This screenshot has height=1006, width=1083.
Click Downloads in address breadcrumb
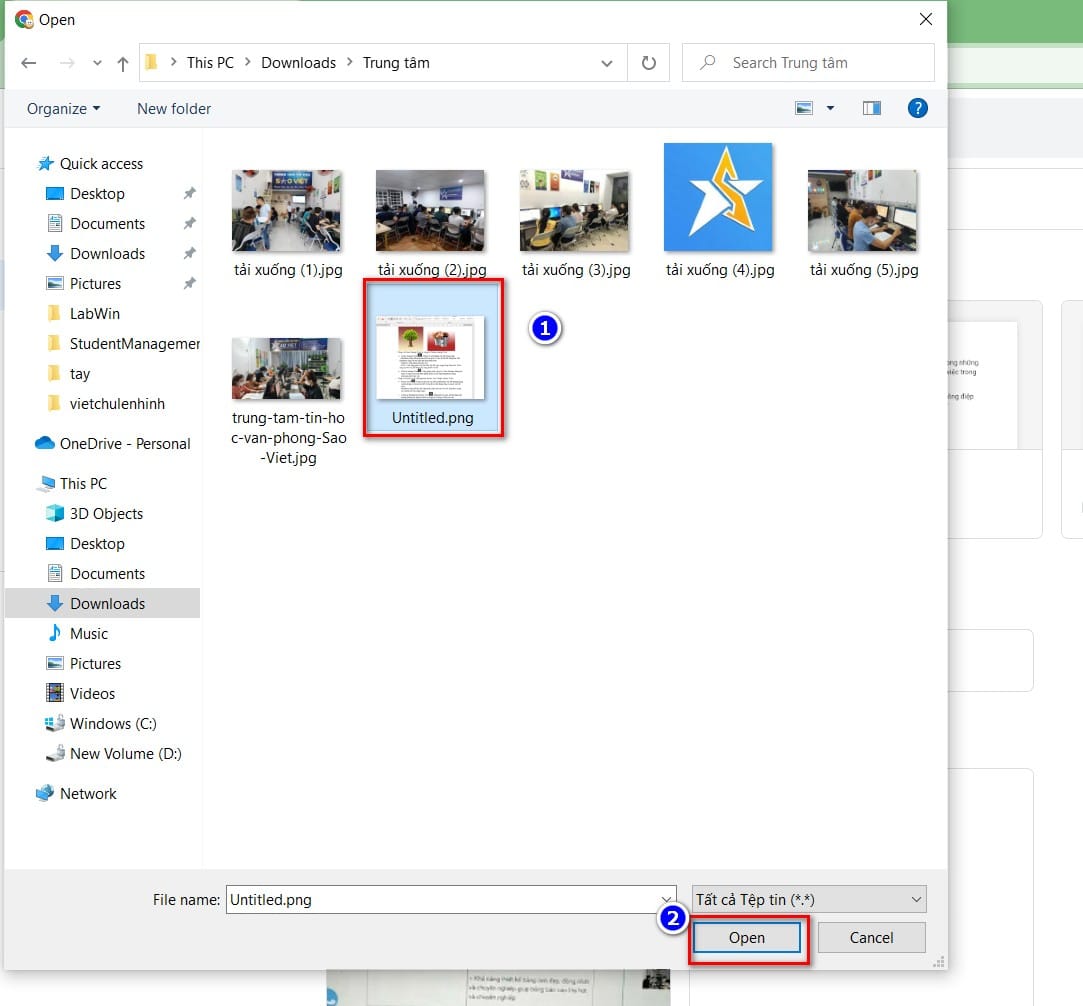coord(298,63)
